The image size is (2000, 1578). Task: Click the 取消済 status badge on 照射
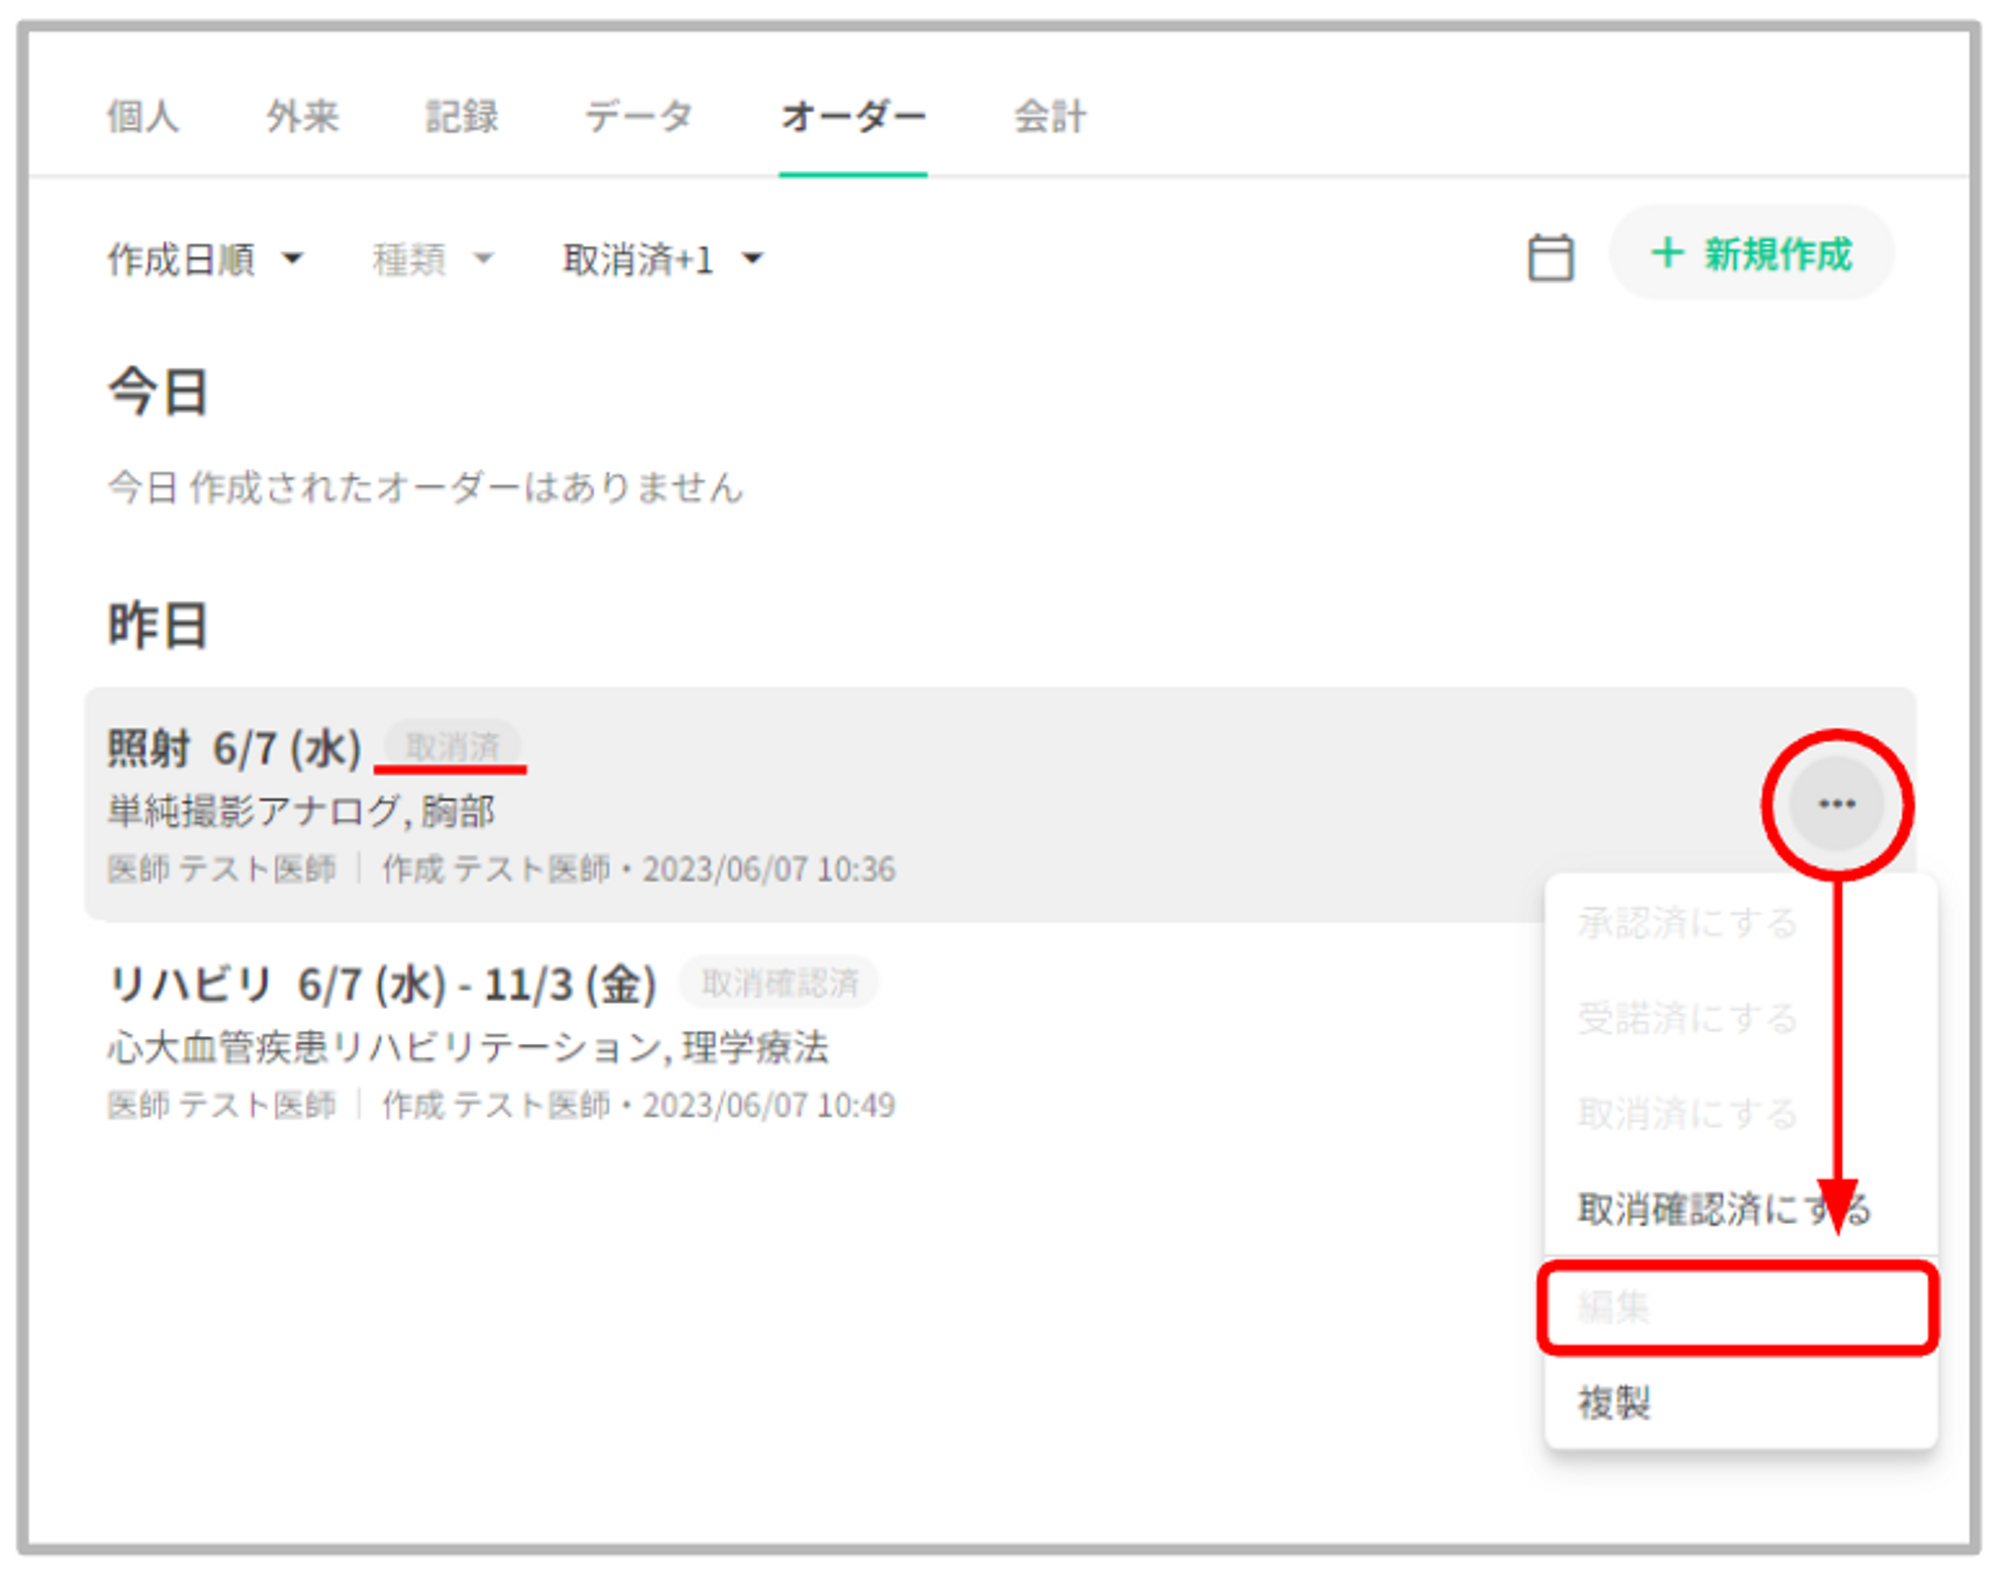[452, 746]
